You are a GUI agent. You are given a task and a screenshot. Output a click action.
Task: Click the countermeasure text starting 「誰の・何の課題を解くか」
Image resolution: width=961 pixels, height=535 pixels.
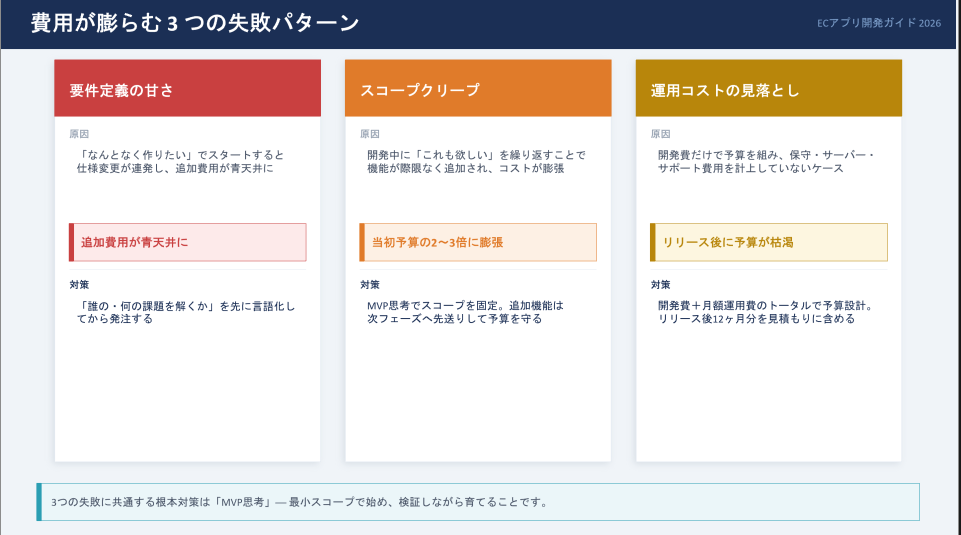tap(186, 312)
